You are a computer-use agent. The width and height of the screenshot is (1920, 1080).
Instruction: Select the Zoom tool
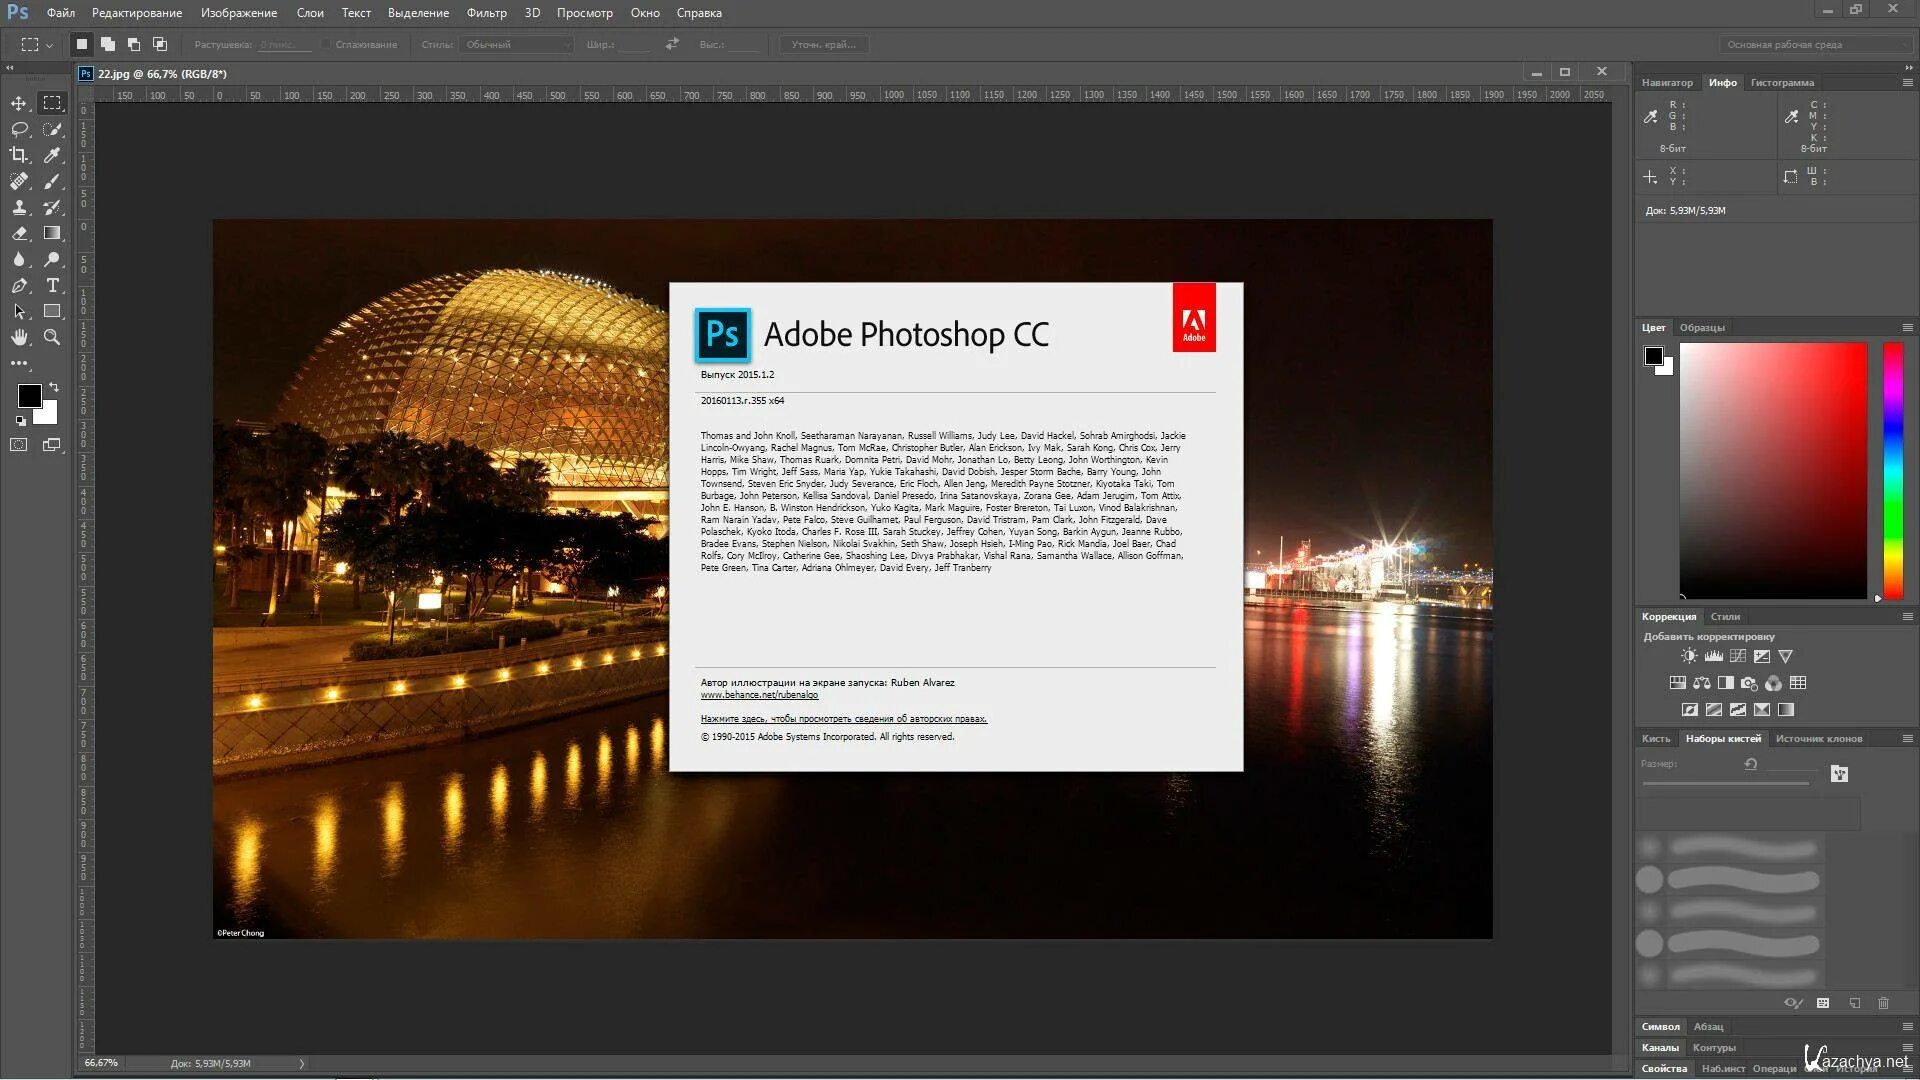[x=52, y=337]
